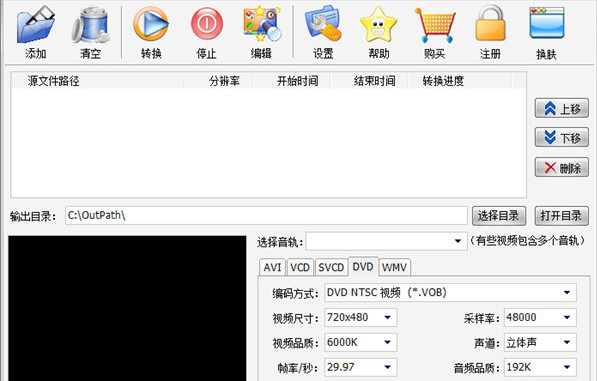Click the 上移 move up button
597x381 pixels.
[x=562, y=109]
